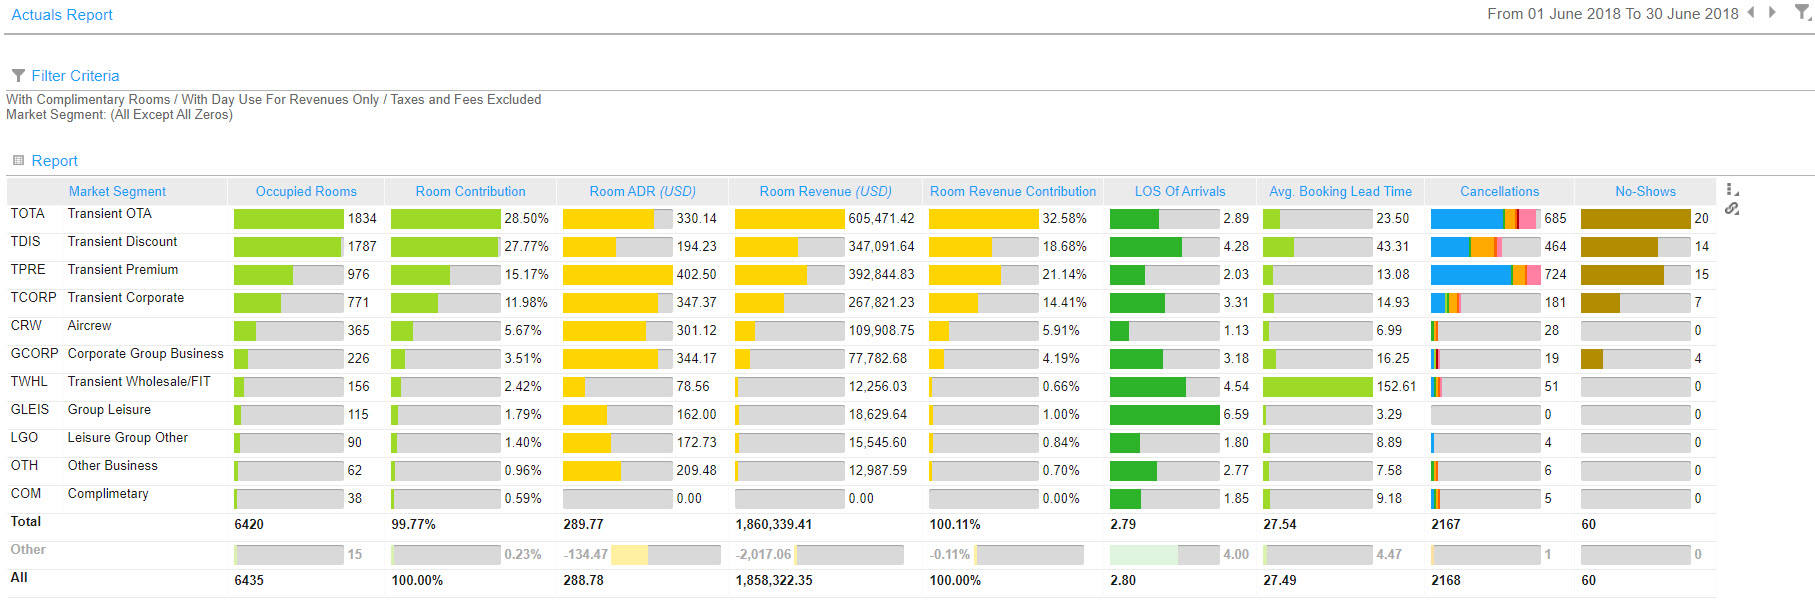Sort by Occupied Rooms column header
The width and height of the screenshot is (1815, 605).
click(306, 191)
